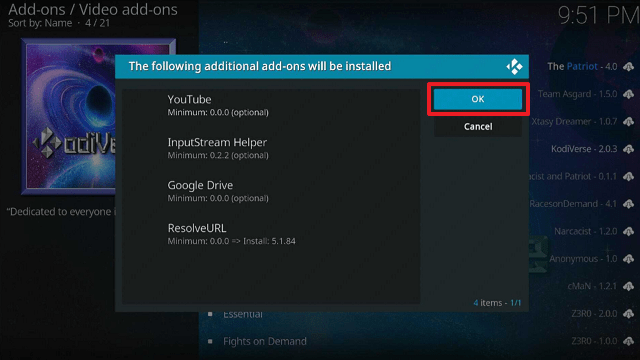
Task: Click Cancel in the add-ons dialog
Action: pos(478,127)
